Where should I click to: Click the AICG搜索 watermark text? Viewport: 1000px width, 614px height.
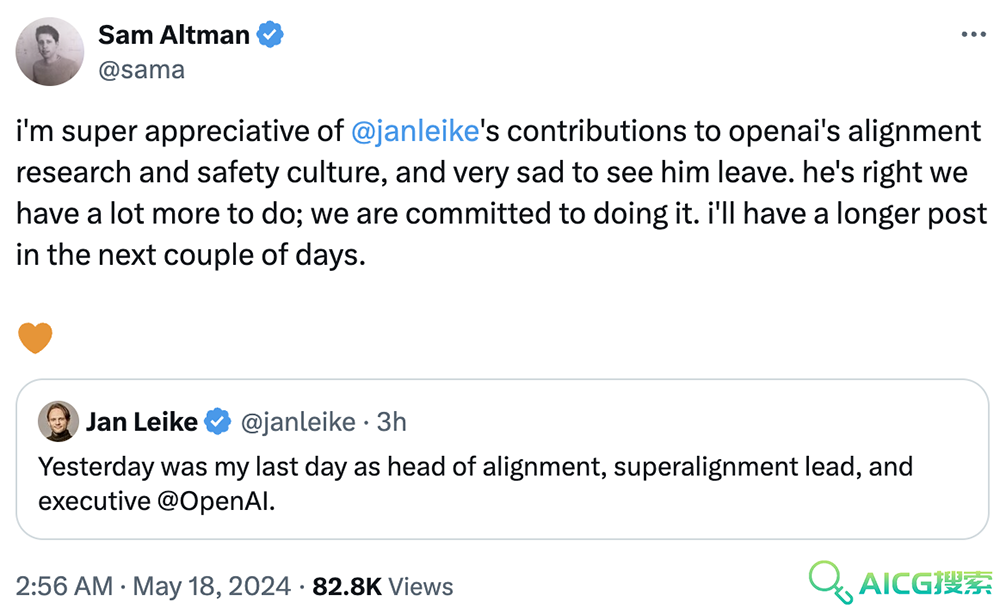point(926,583)
